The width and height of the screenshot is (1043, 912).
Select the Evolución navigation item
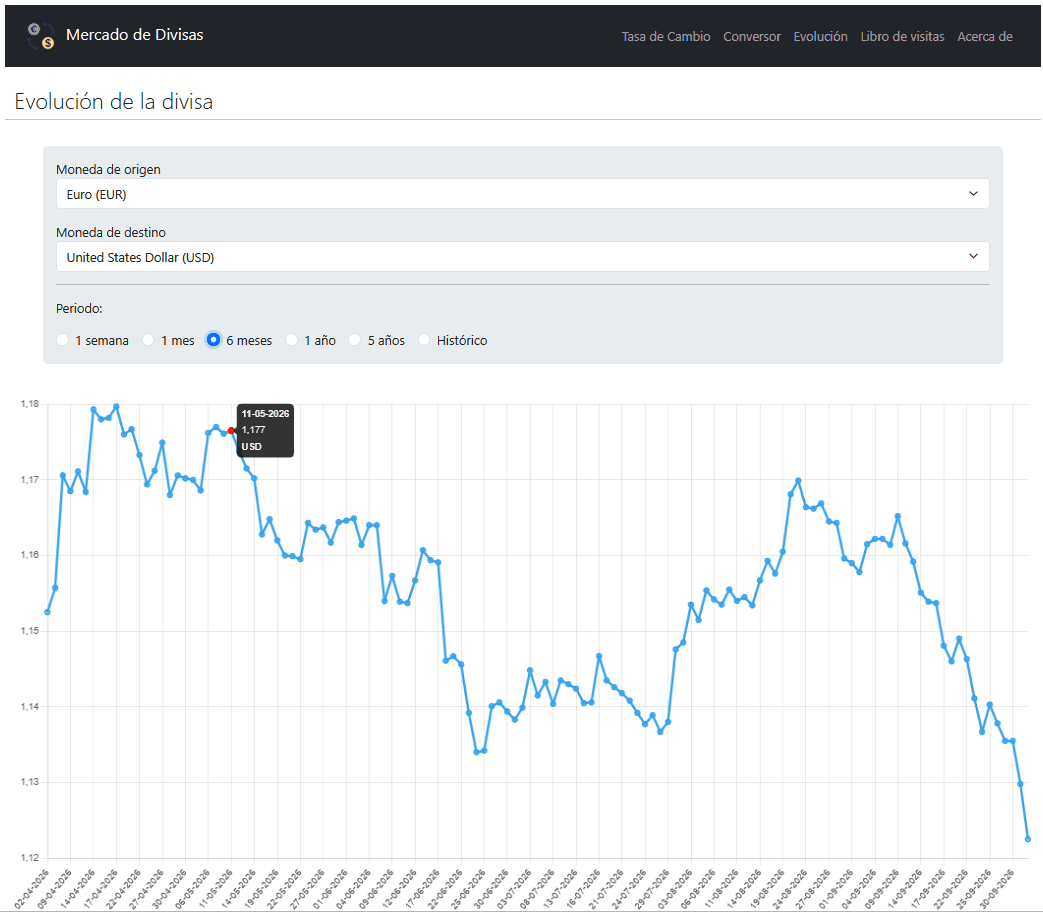tap(820, 37)
